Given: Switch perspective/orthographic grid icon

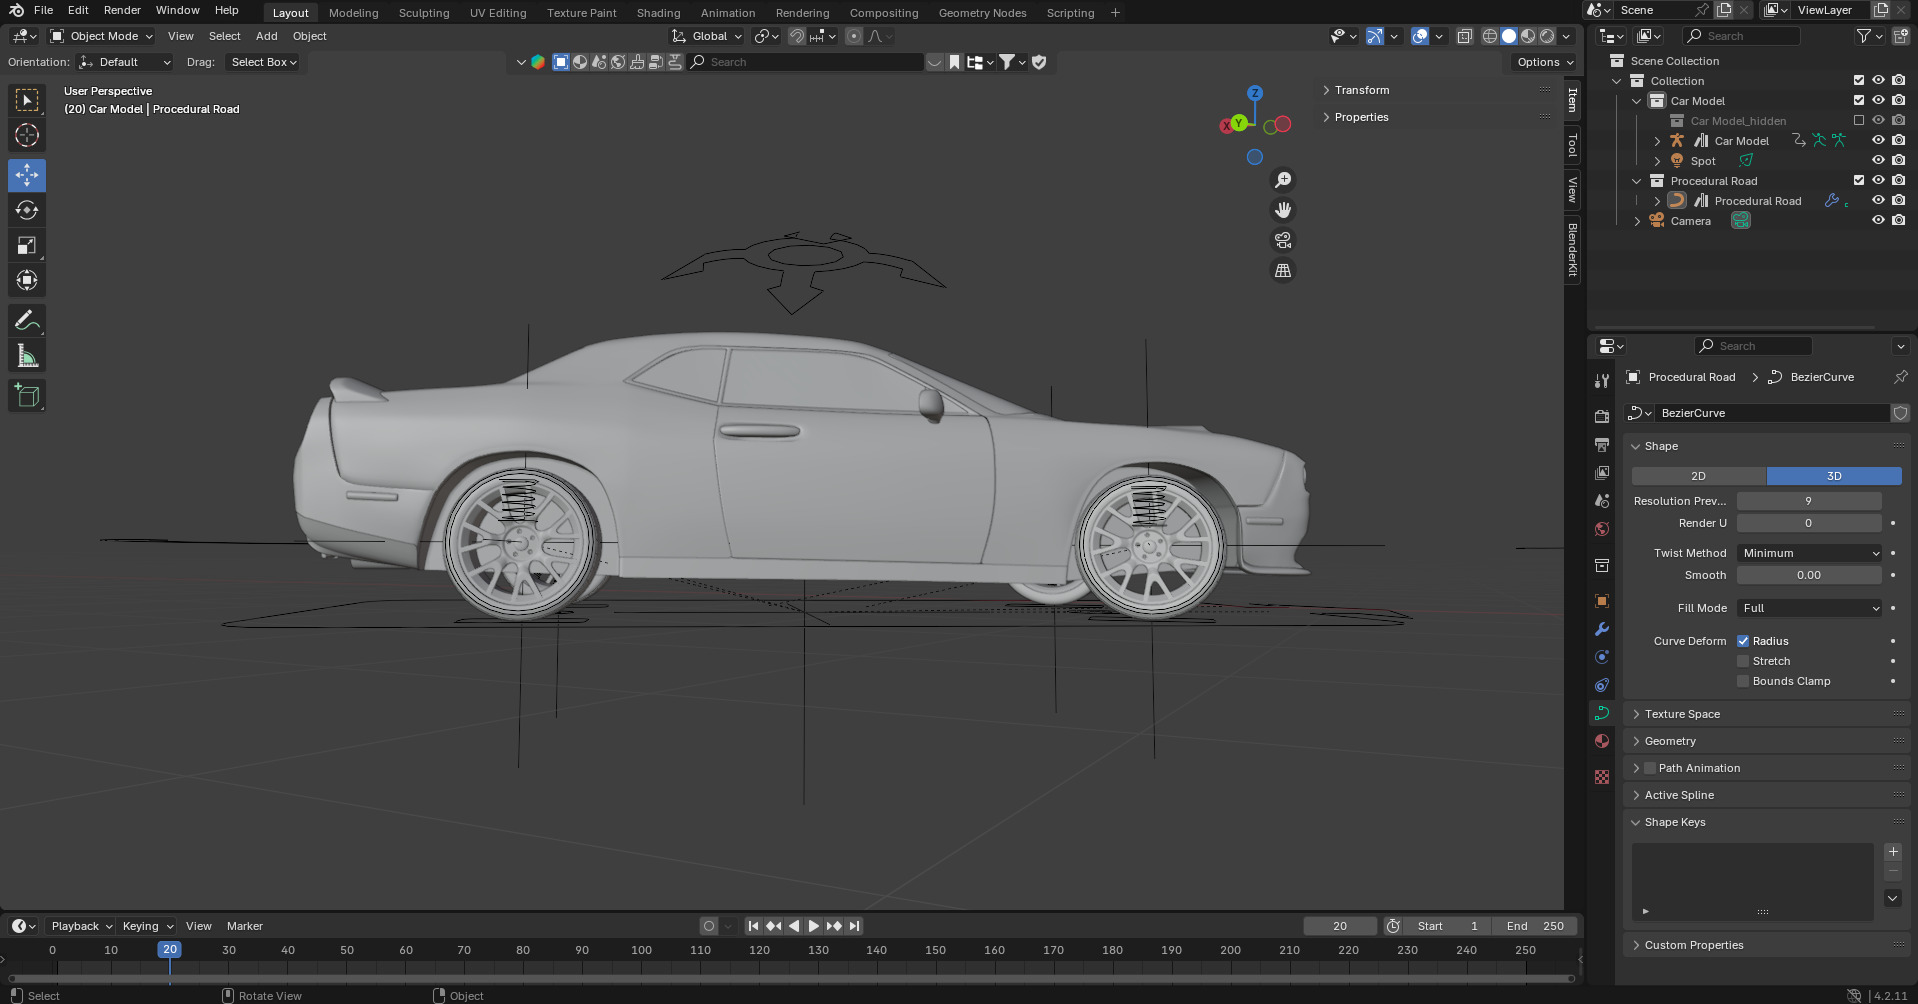Looking at the screenshot, I should click(1283, 271).
